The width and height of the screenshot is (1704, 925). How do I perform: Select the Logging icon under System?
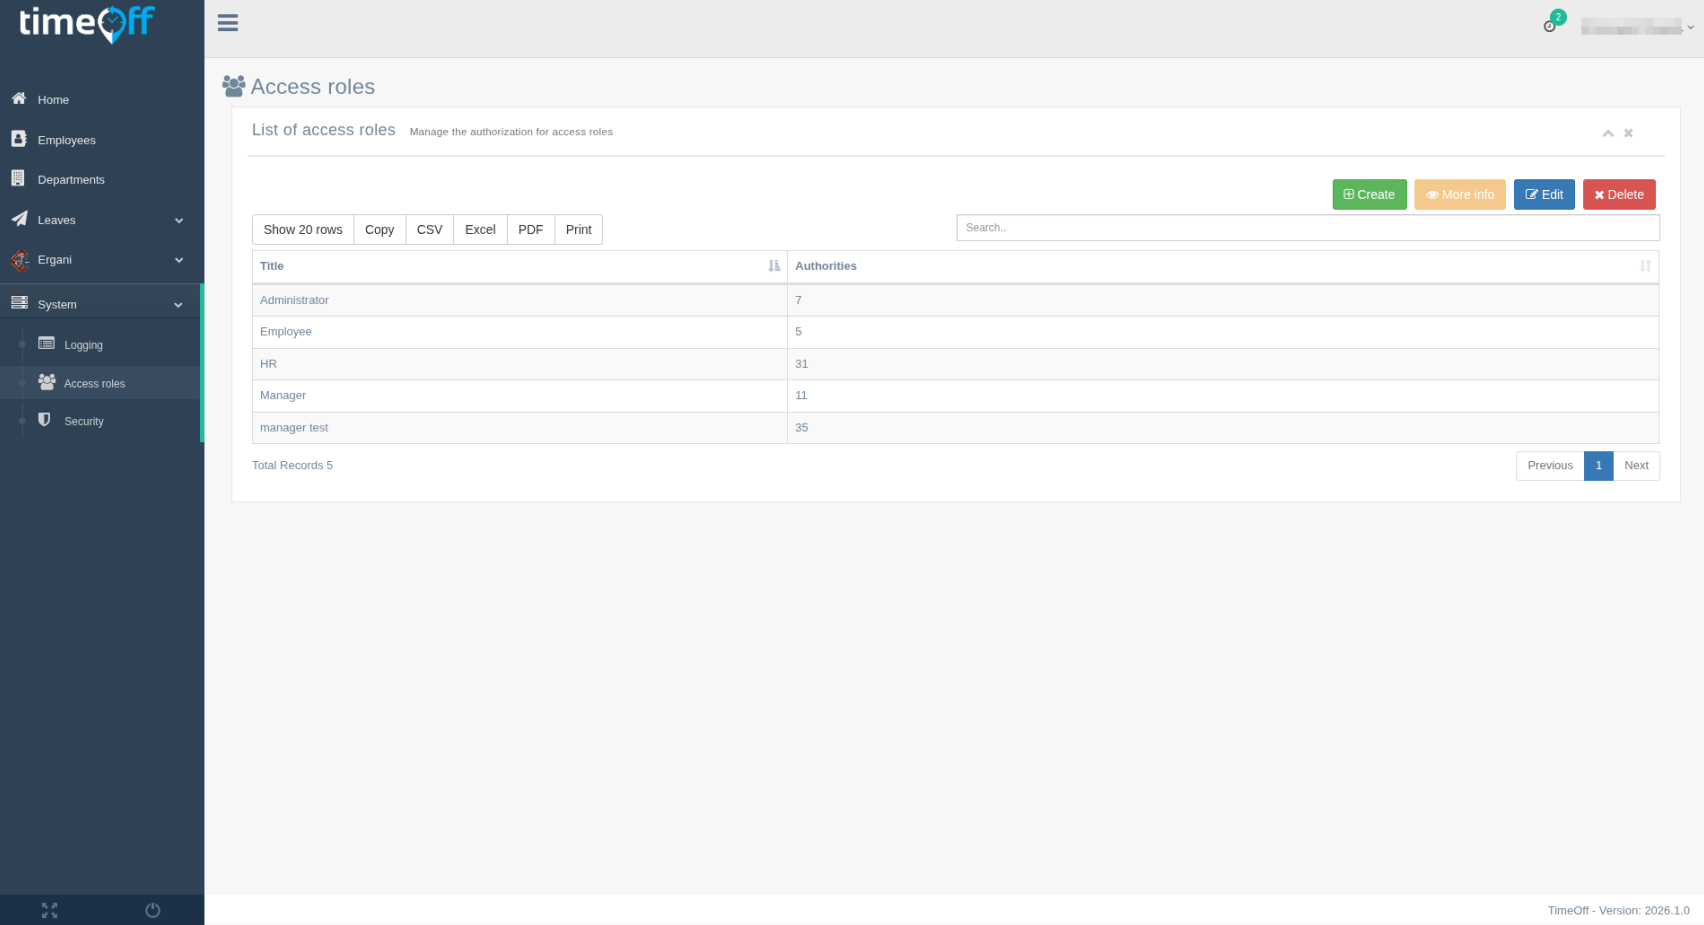[x=46, y=343]
